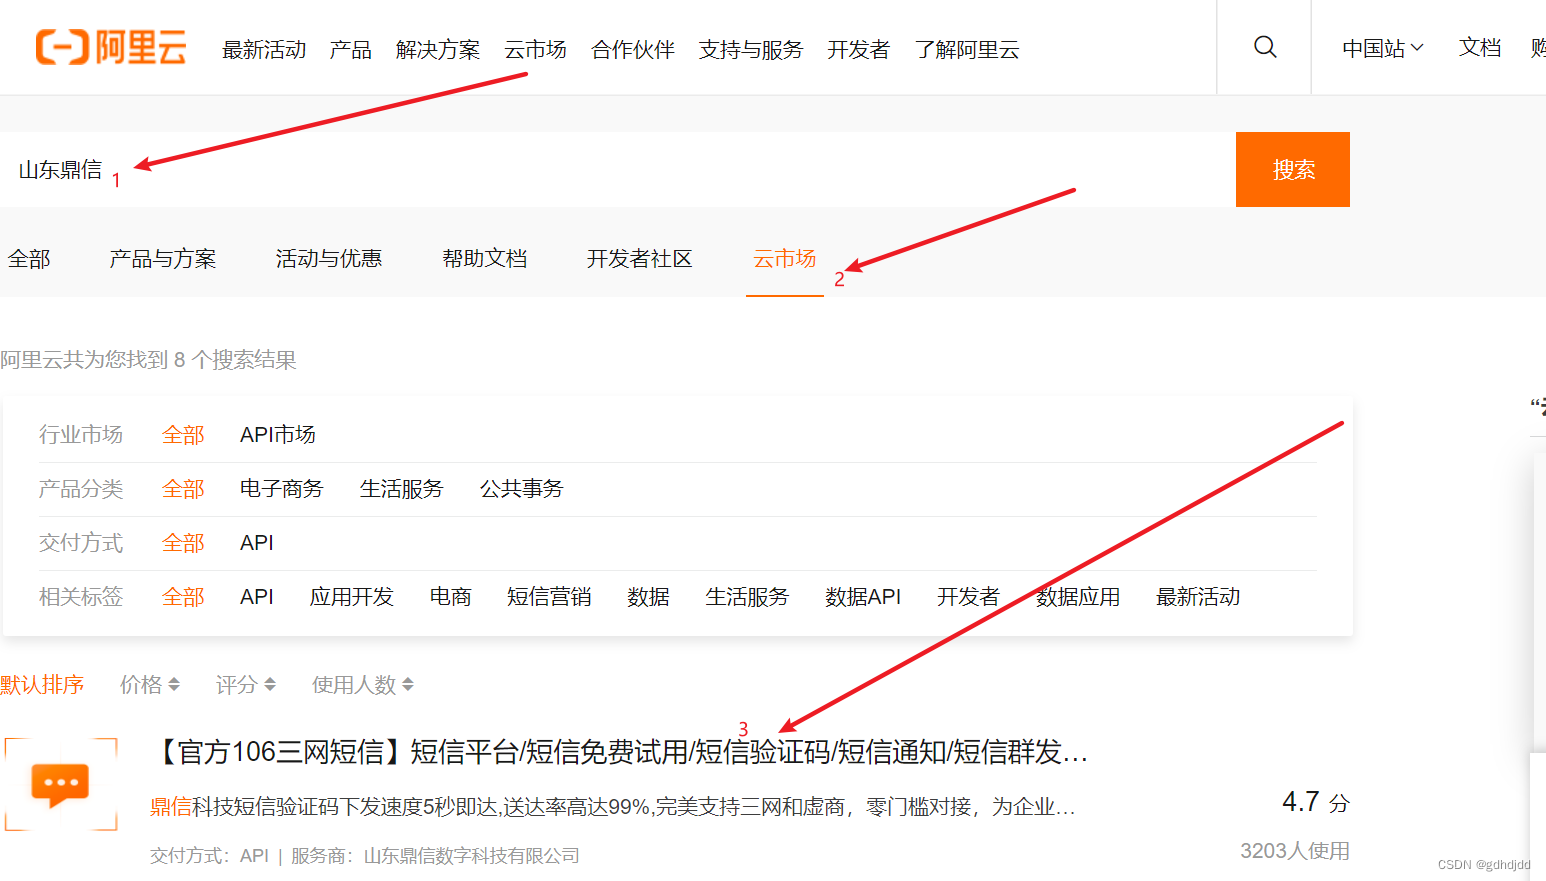Open the 官方106三网短信 product title
1546x881 pixels.
click(x=619, y=752)
